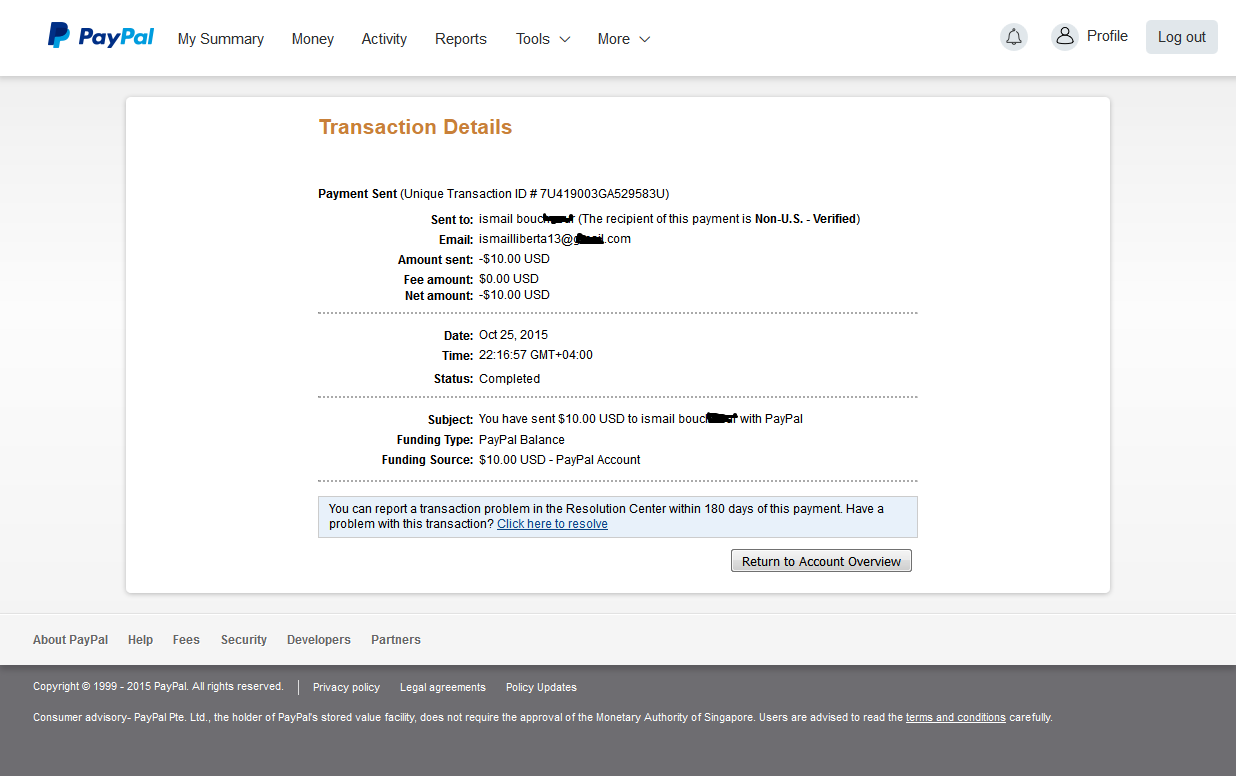Open the About PayPal footer link
The width and height of the screenshot is (1236, 776).
point(70,640)
